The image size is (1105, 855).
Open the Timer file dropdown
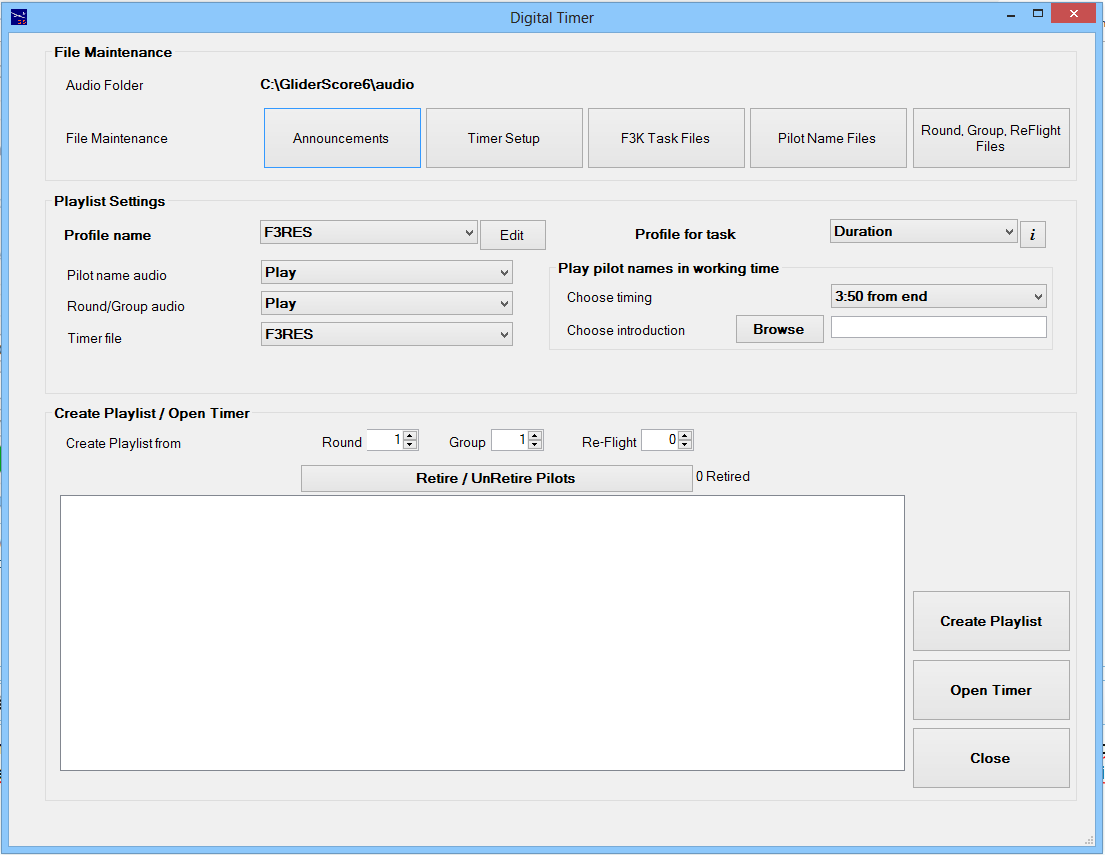pos(386,334)
